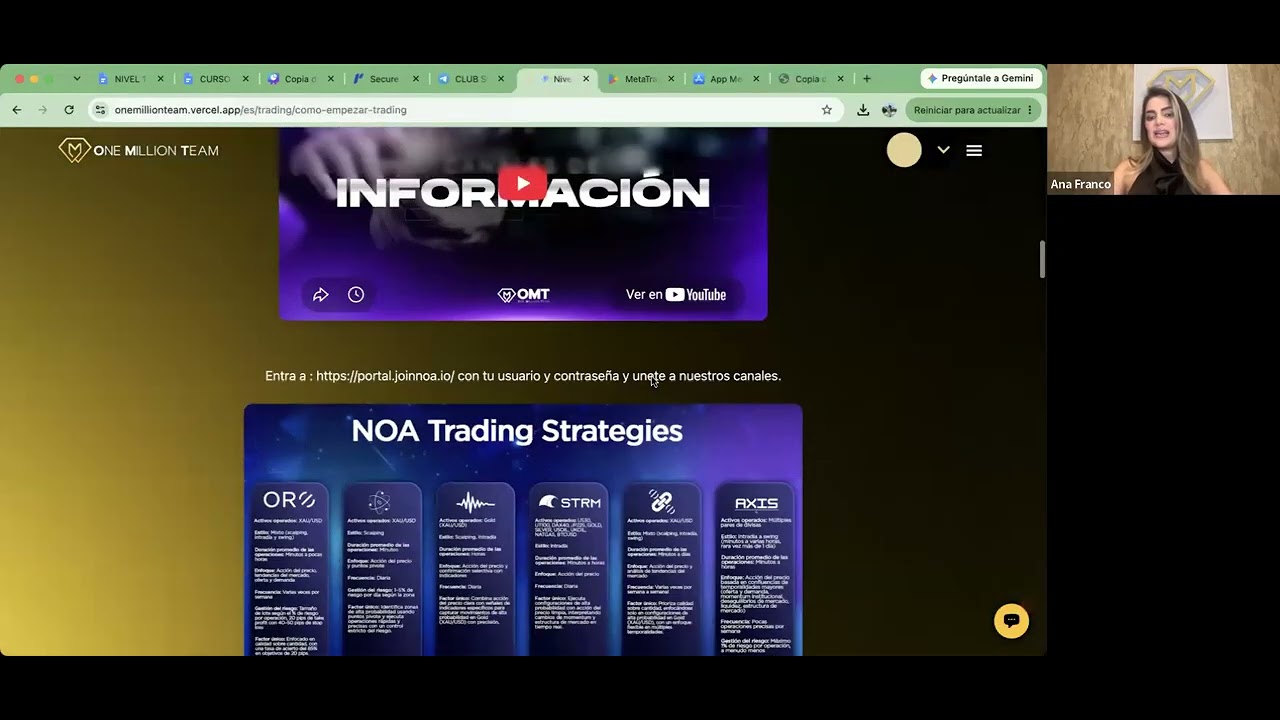Click Ana Franco's webcam thumbnail
Screen dimensions: 1280x720
click(x=1163, y=129)
